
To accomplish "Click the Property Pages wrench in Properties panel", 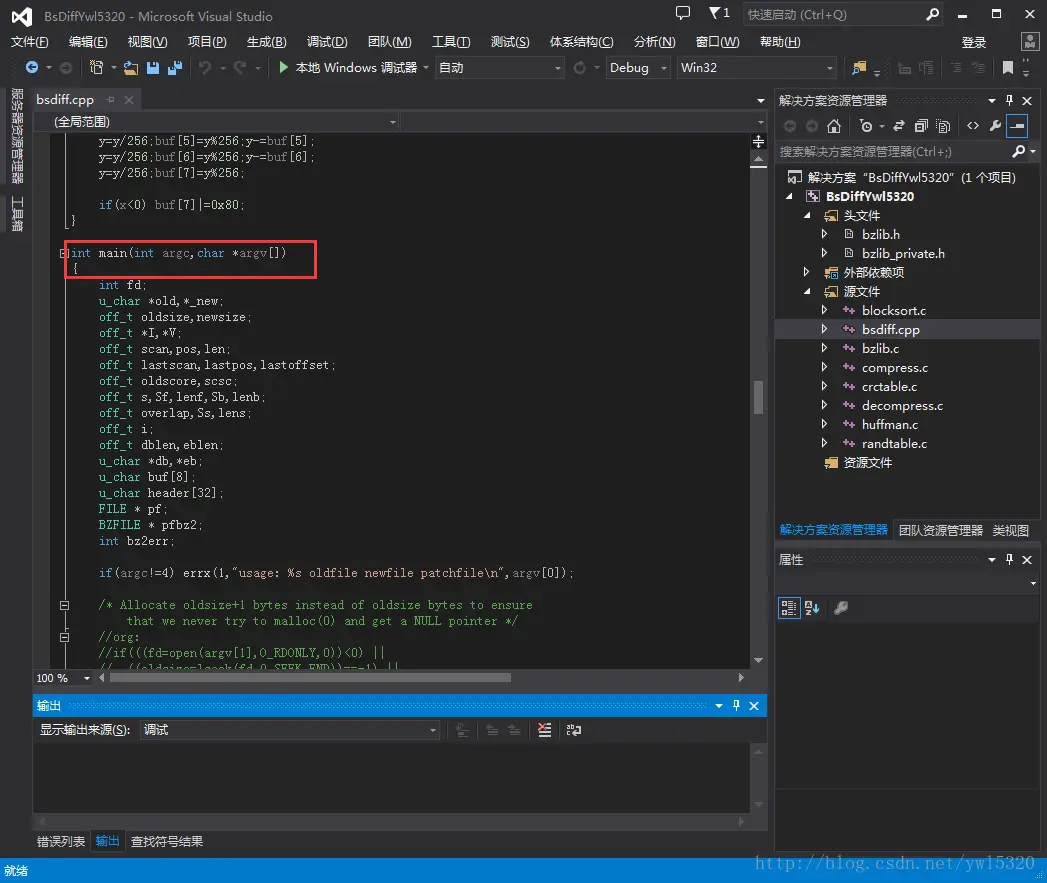I will point(841,608).
